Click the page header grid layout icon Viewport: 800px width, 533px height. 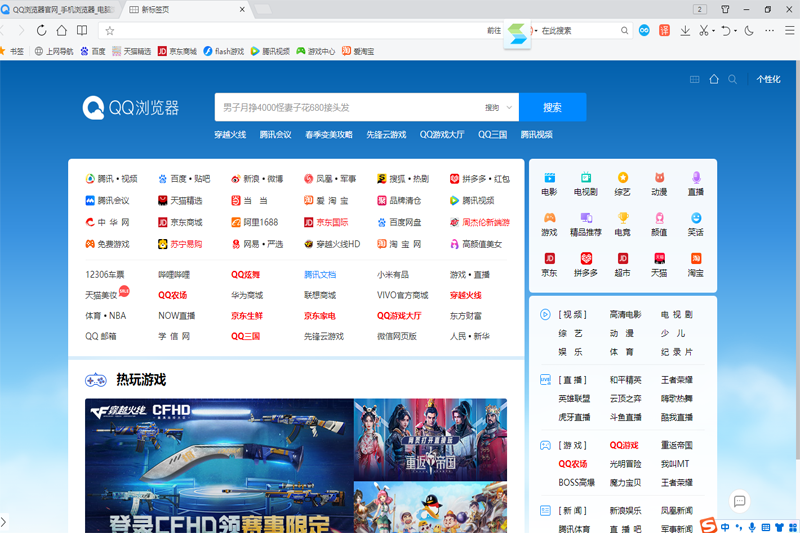[x=694, y=79]
